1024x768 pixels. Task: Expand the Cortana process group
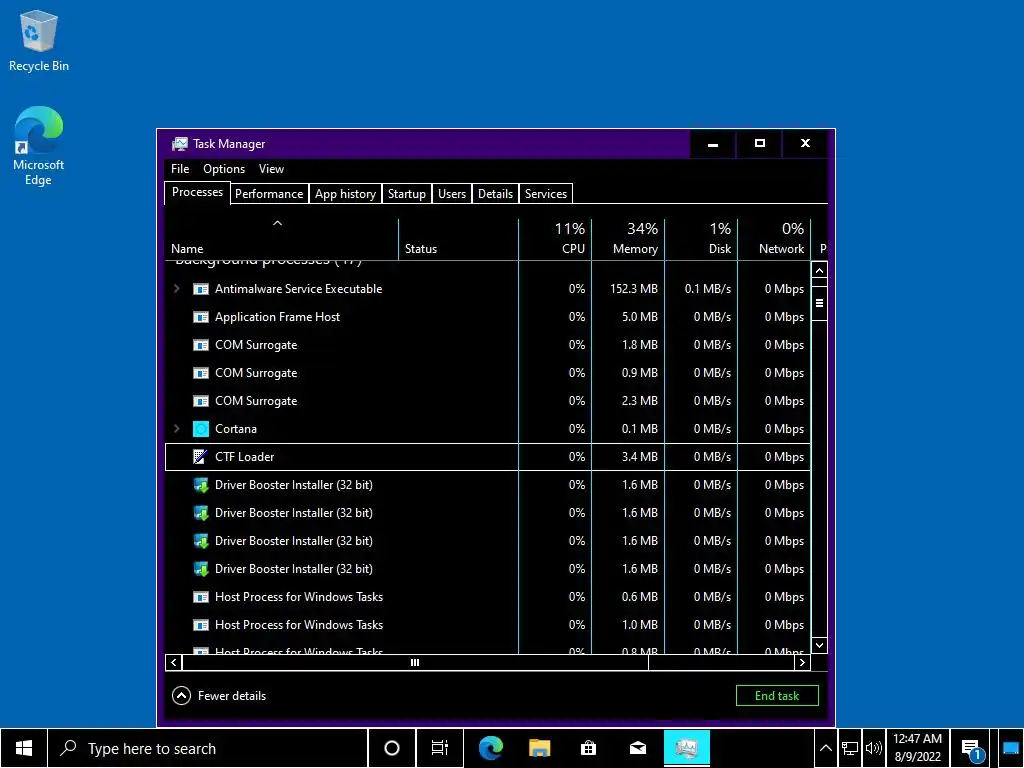176,429
